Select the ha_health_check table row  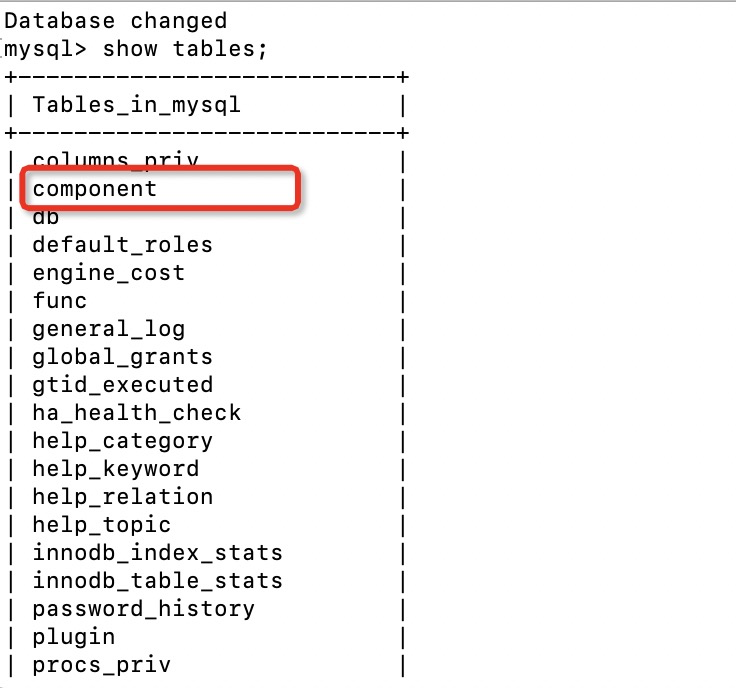tap(136, 412)
